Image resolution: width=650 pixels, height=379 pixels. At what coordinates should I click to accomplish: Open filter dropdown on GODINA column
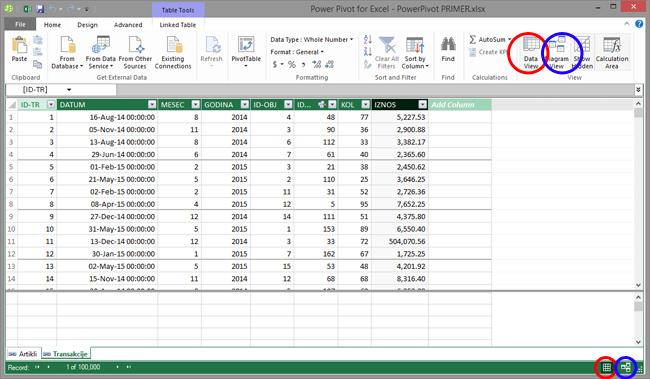pos(245,104)
